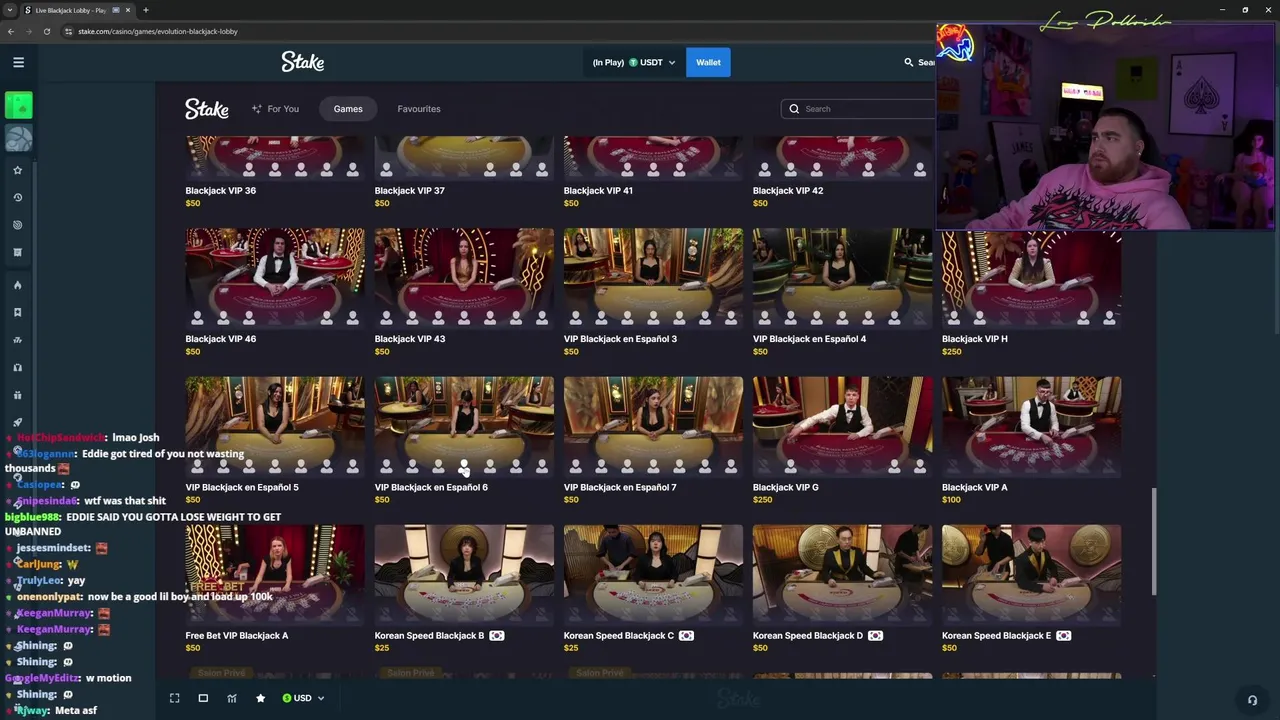
Task: Open the Blackjack VIP 42 table
Action: click(x=842, y=171)
